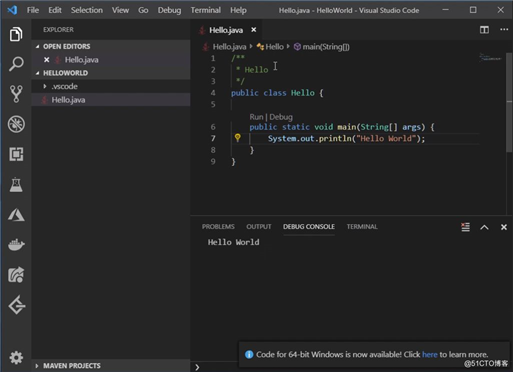The width and height of the screenshot is (513, 372).
Task: Switch to the Problems panel tab
Action: [218, 227]
